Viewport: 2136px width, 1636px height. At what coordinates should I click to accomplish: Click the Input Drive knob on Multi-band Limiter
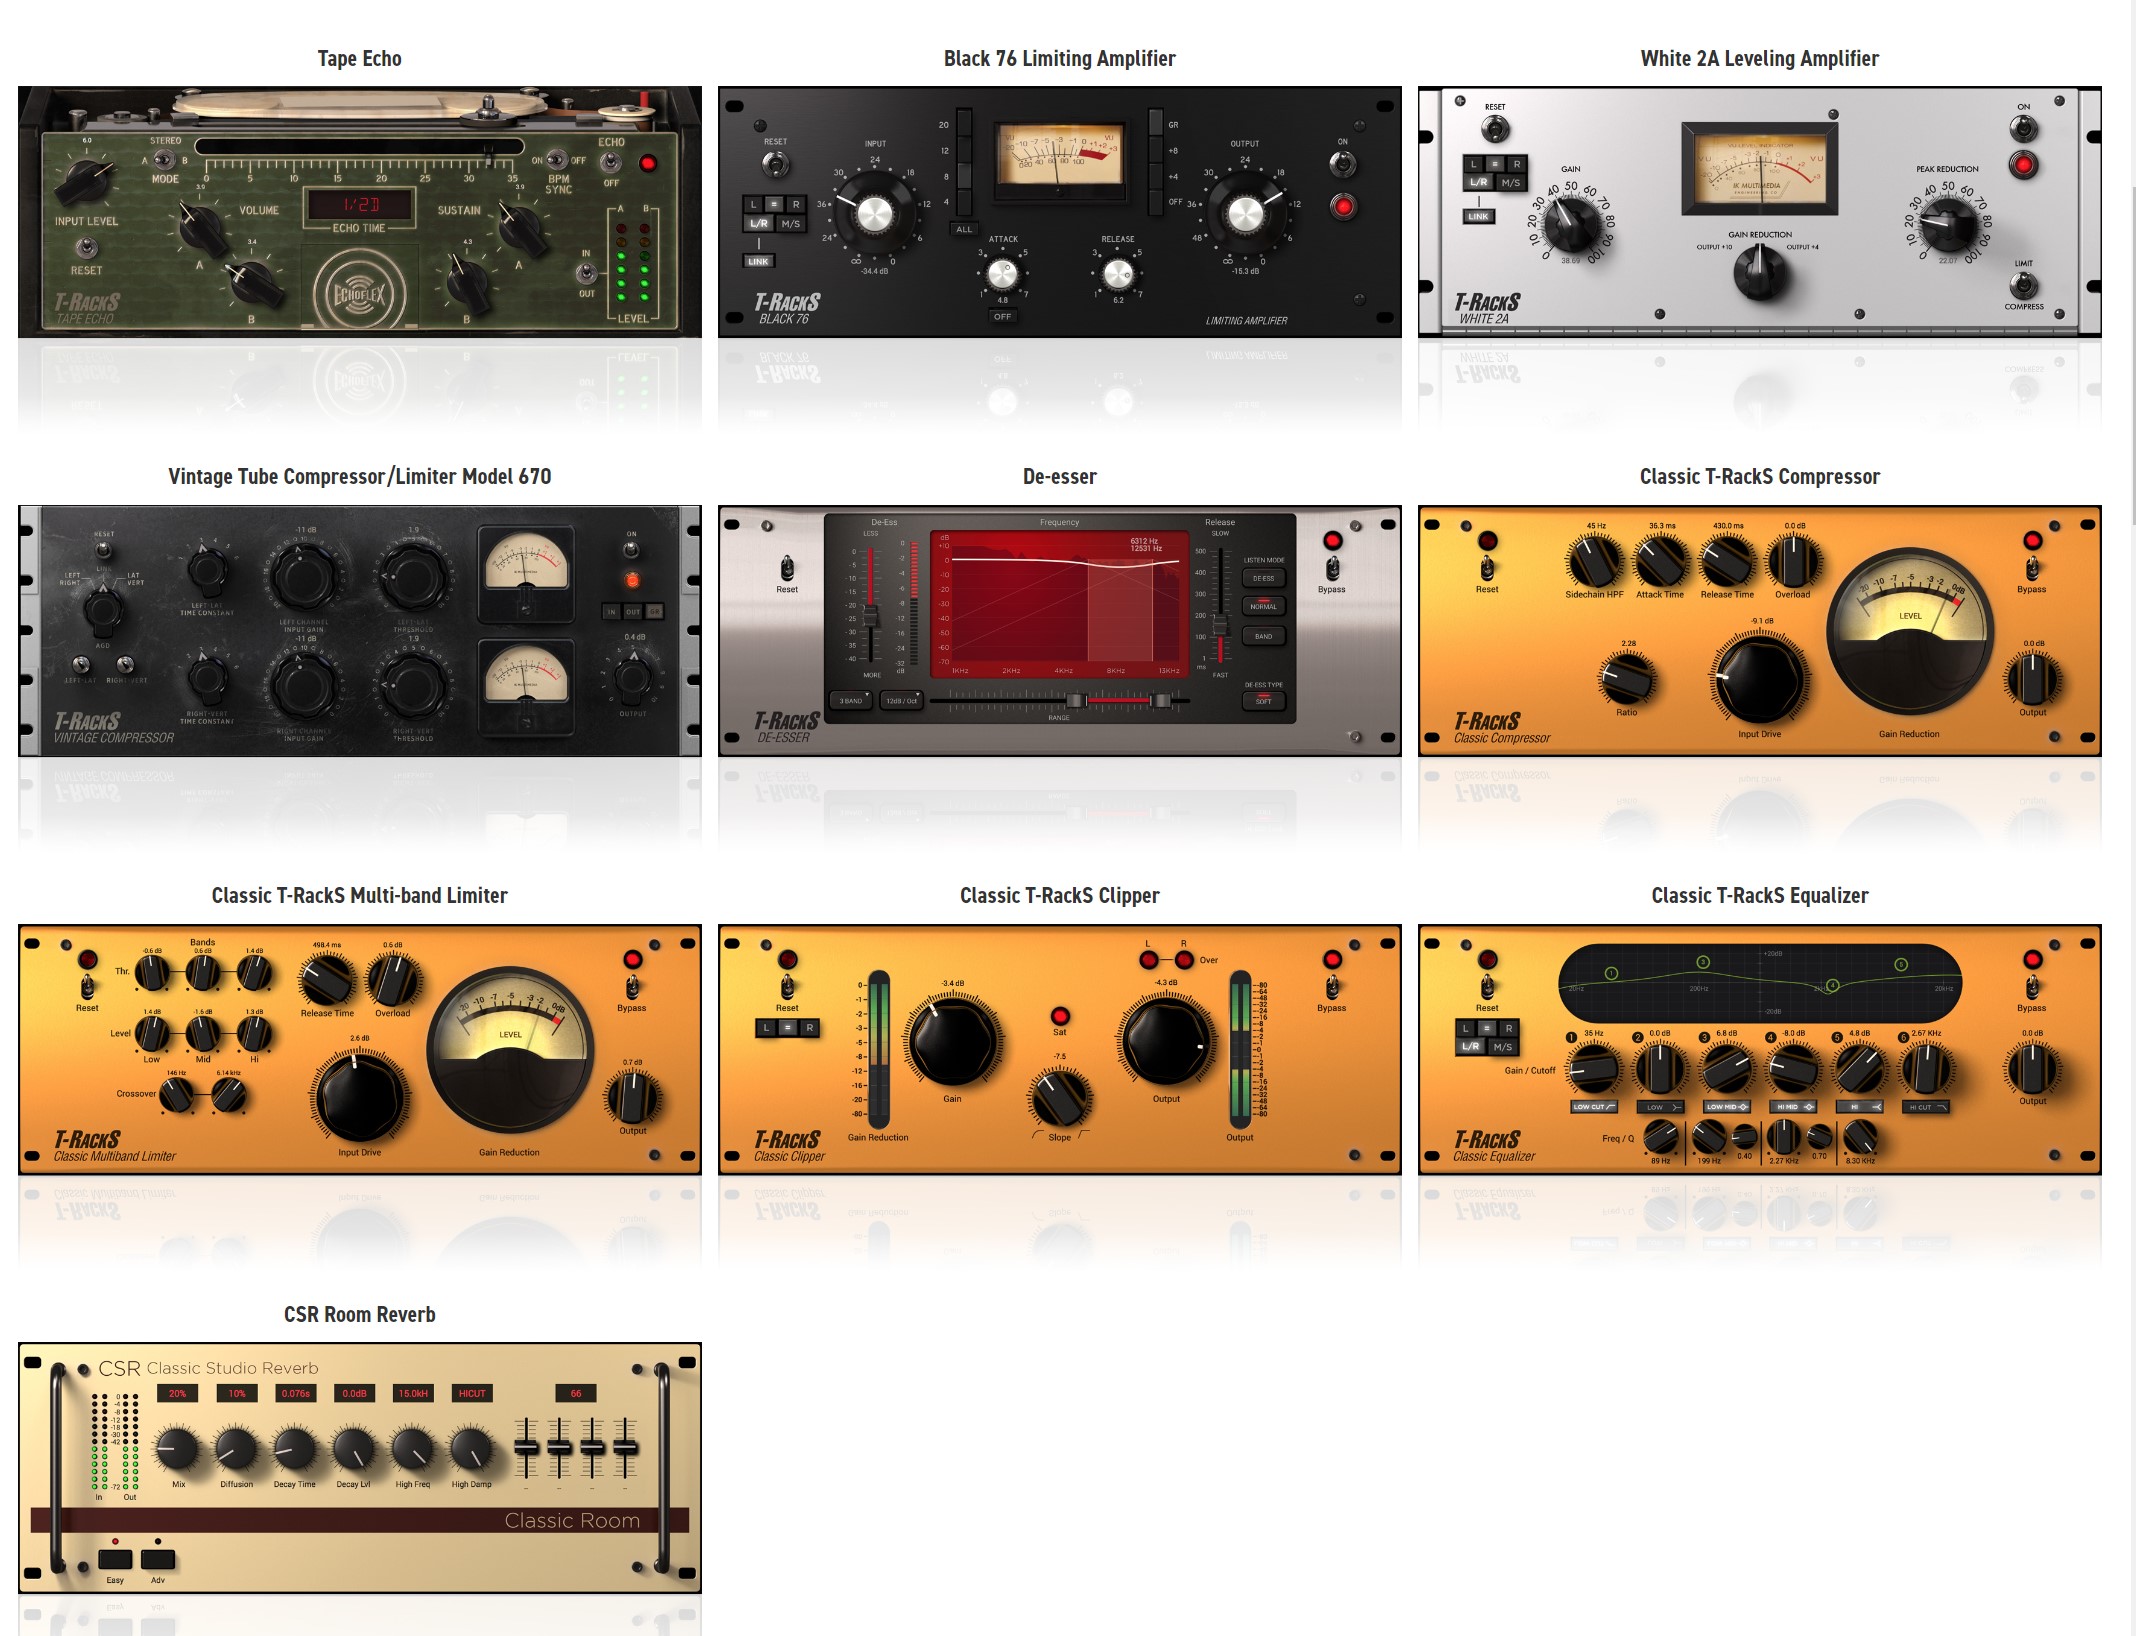(359, 1098)
